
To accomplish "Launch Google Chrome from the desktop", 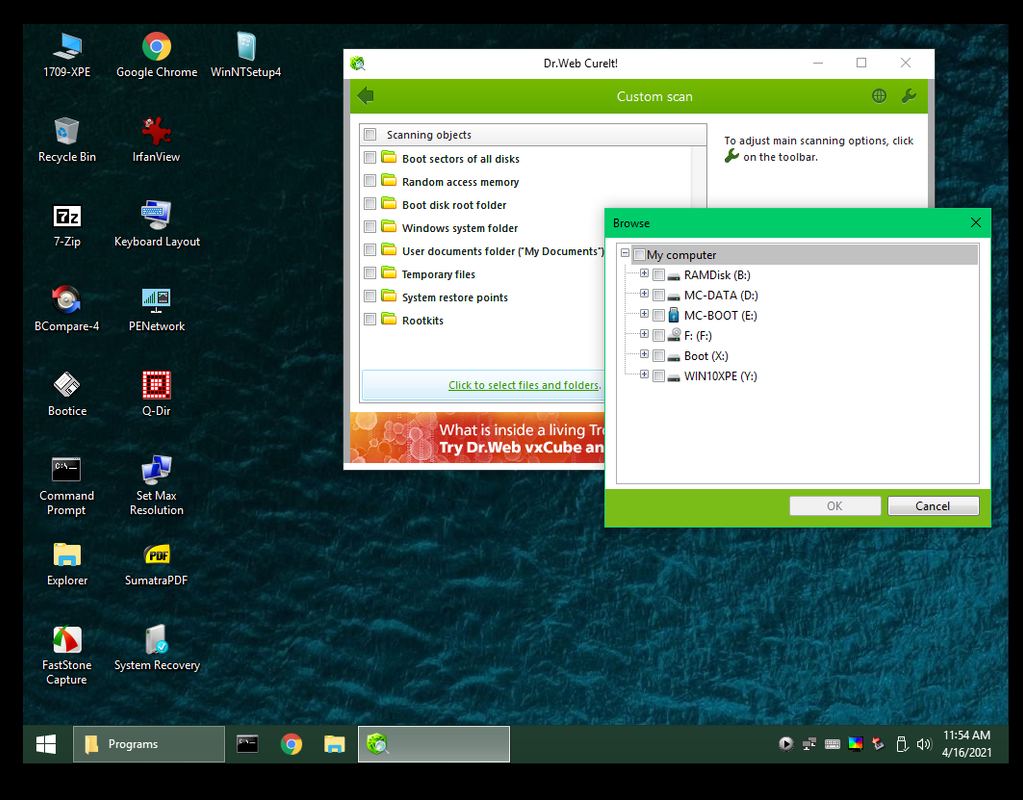I will coord(157,55).
